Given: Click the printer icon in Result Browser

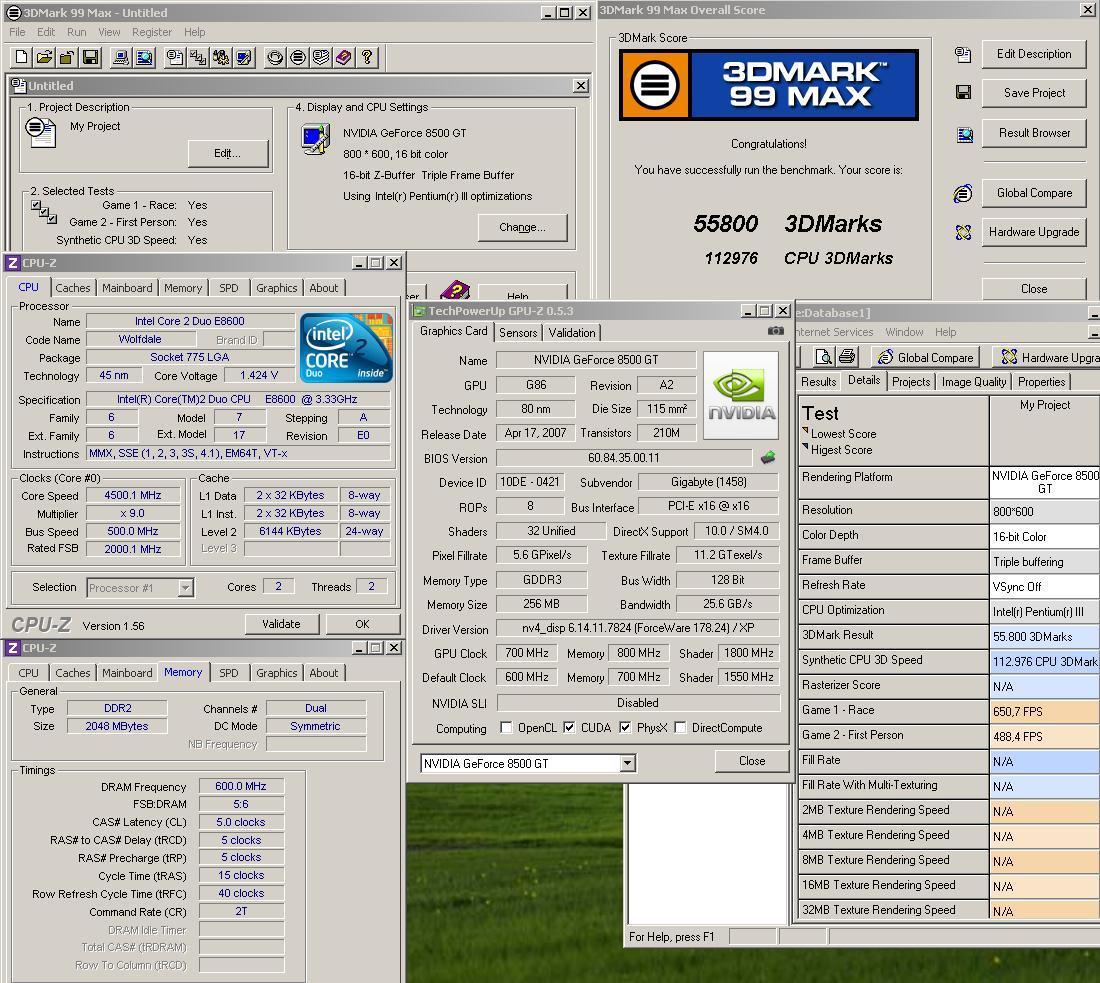Looking at the screenshot, I should point(847,357).
